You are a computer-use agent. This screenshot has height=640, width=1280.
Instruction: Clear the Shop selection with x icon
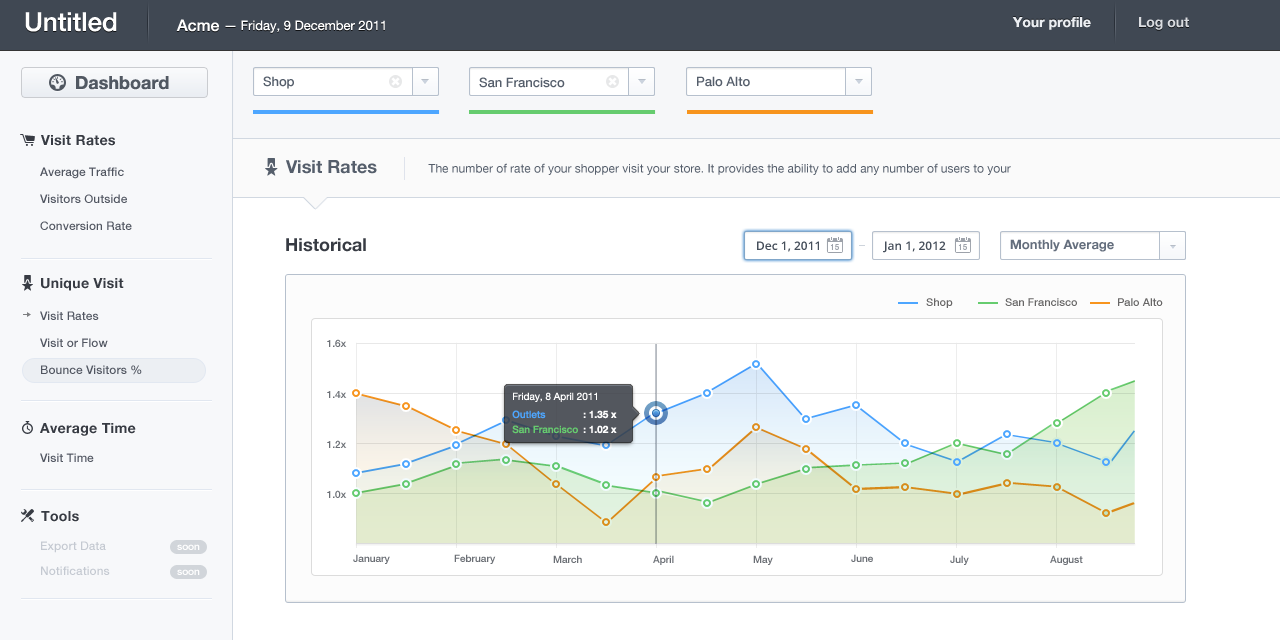click(395, 82)
